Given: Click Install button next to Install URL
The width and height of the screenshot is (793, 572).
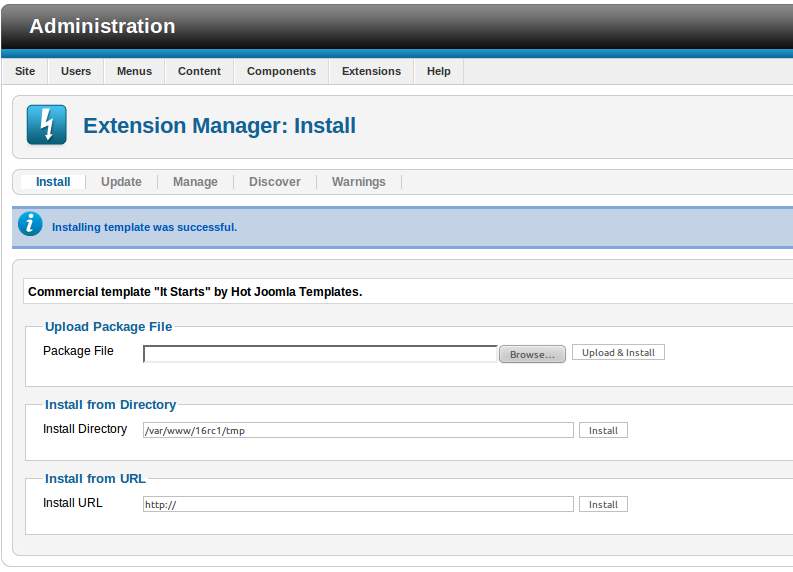Looking at the screenshot, I should pyautogui.click(x=603, y=505).
